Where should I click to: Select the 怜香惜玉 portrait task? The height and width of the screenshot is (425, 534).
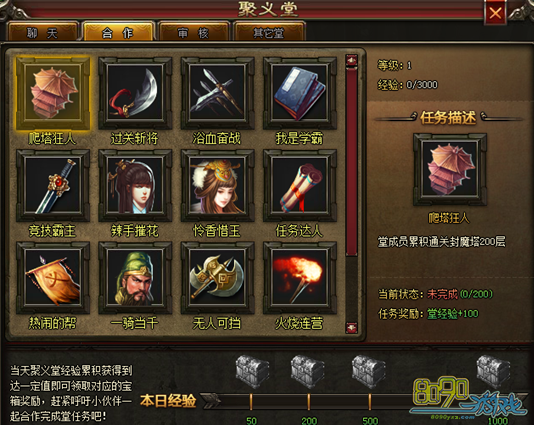[217, 186]
